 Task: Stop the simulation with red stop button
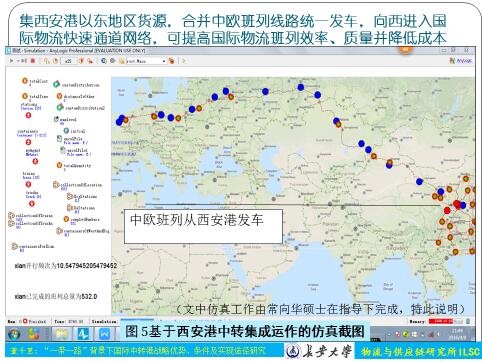(33, 61)
